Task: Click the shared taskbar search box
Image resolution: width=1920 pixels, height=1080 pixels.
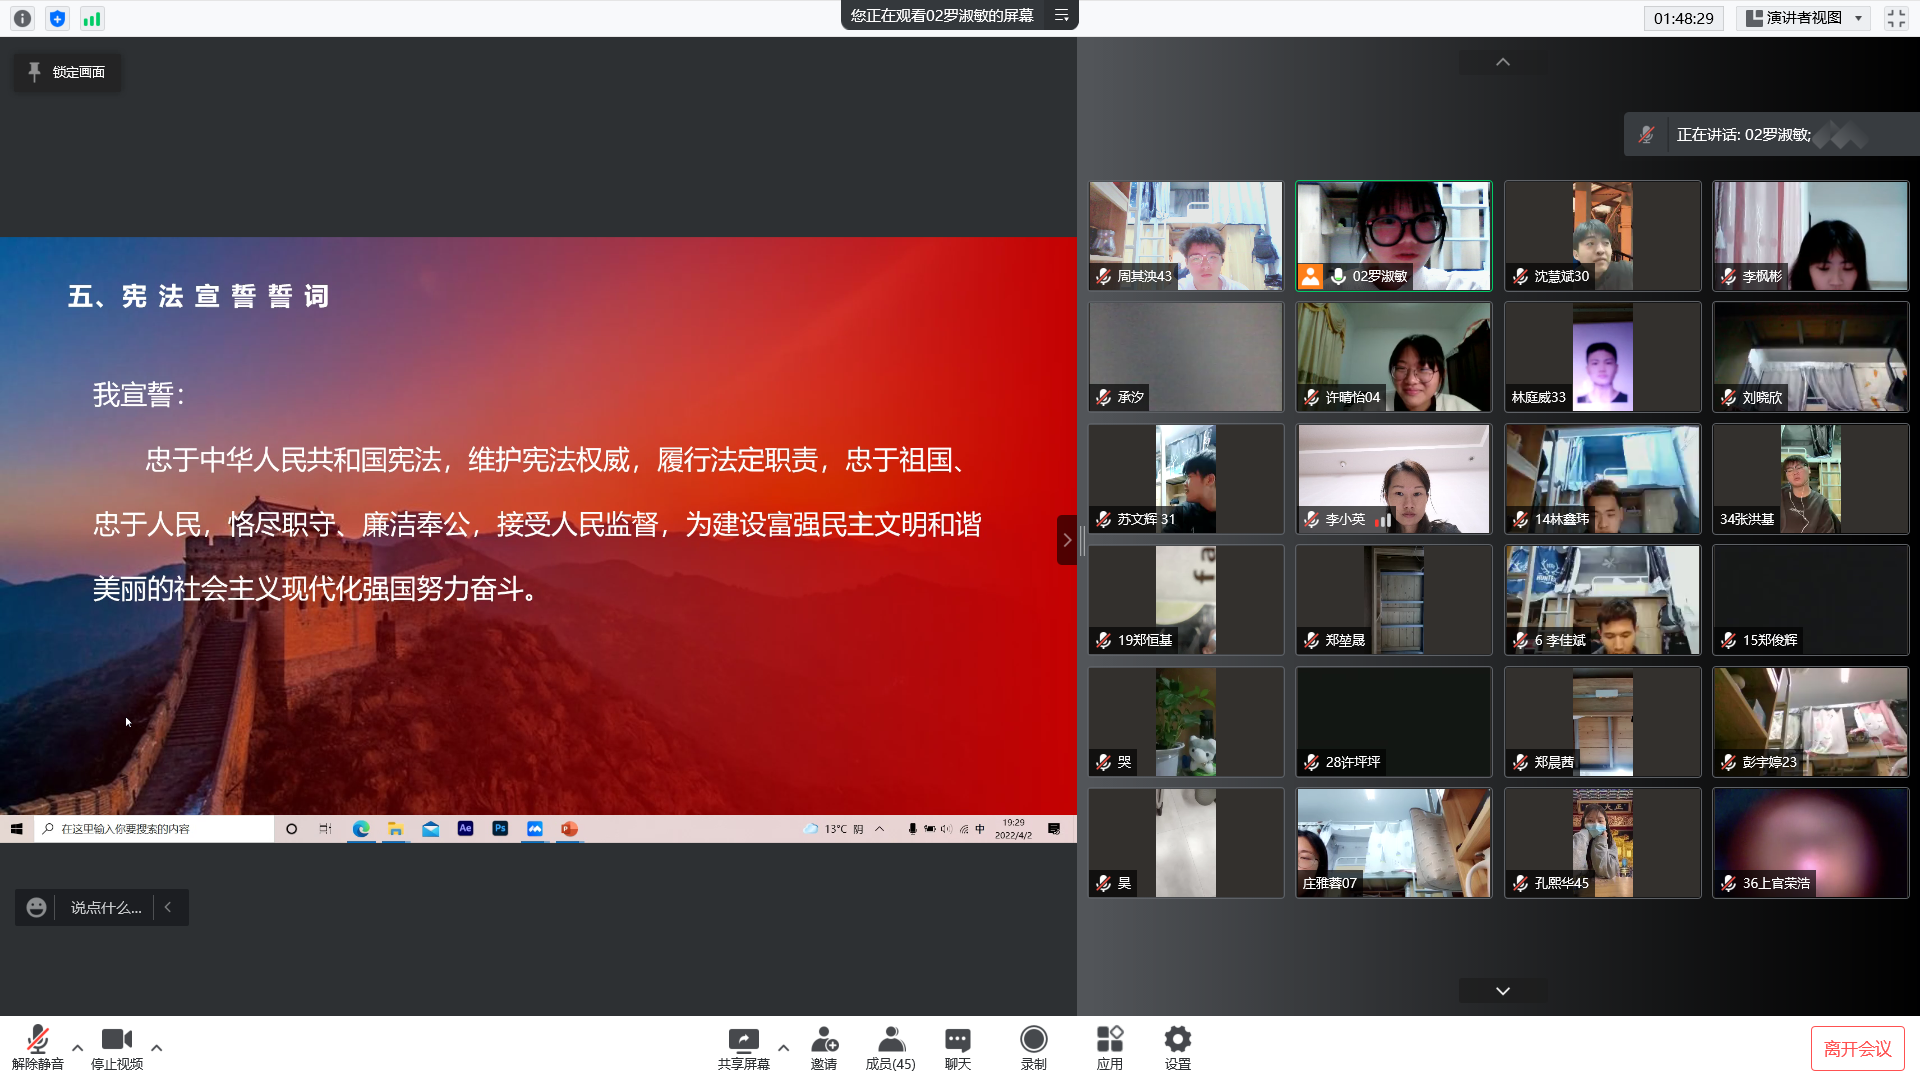Action: tap(155, 829)
